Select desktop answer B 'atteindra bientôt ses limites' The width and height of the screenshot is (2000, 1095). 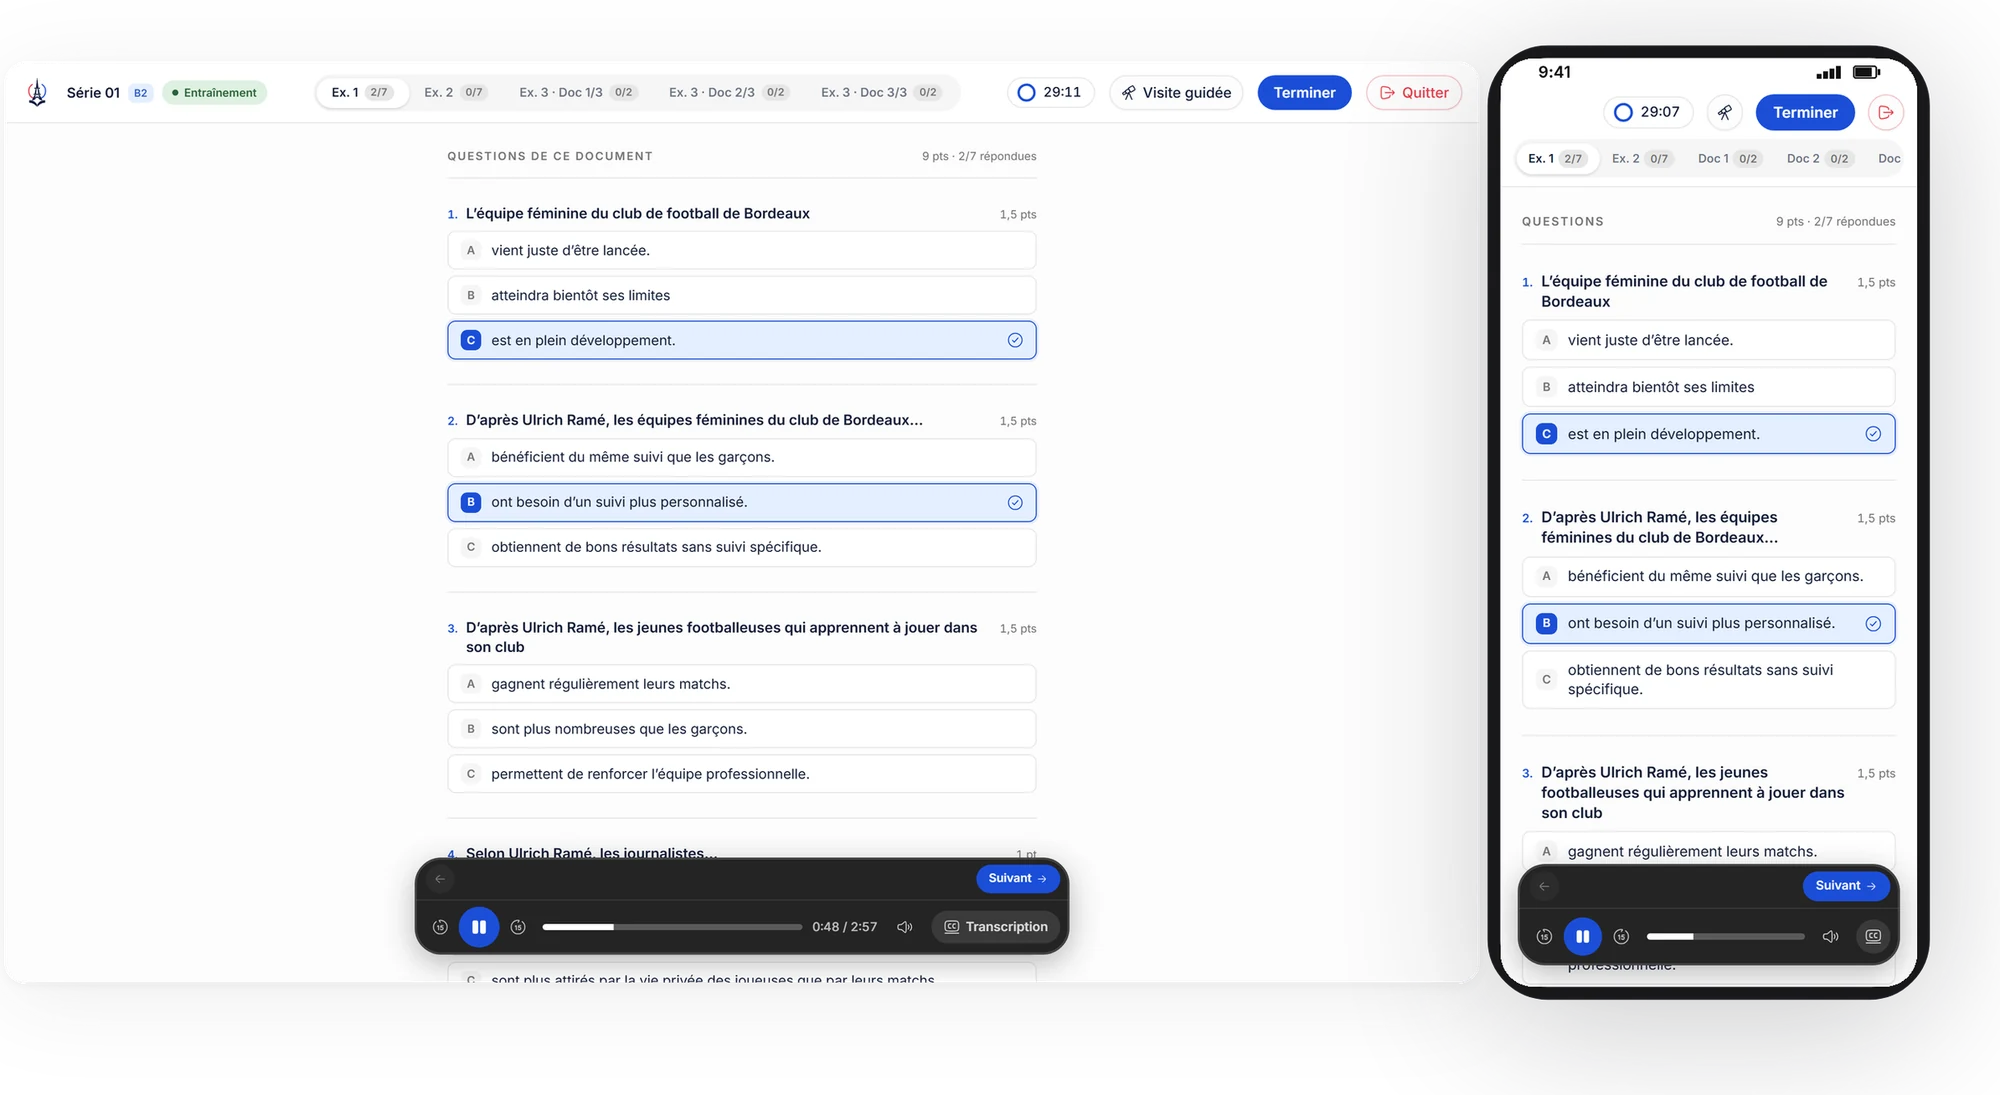[741, 295]
